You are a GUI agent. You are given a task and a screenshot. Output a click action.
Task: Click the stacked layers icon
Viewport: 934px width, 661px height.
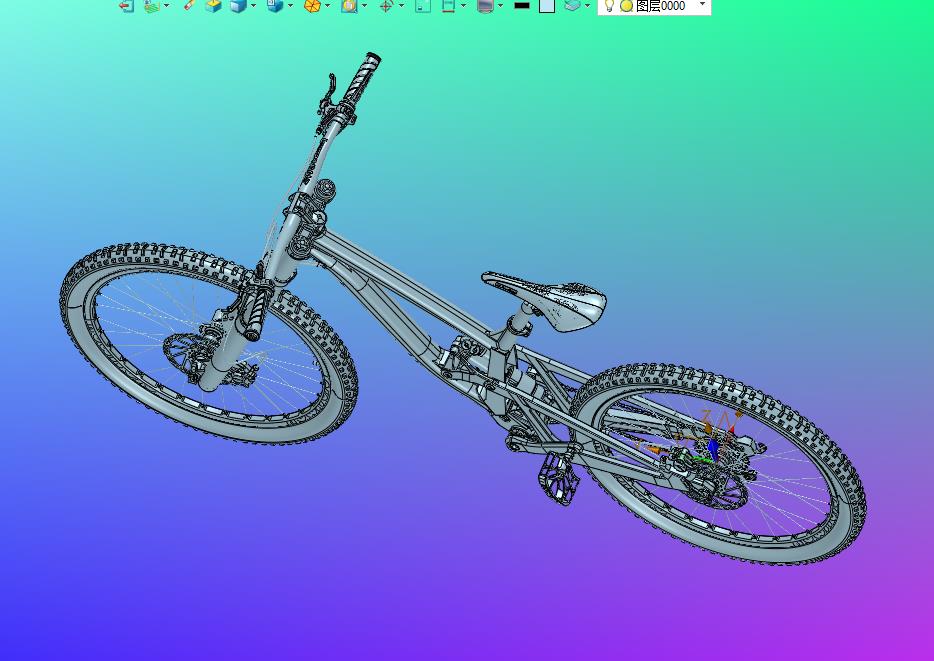tap(572, 5)
